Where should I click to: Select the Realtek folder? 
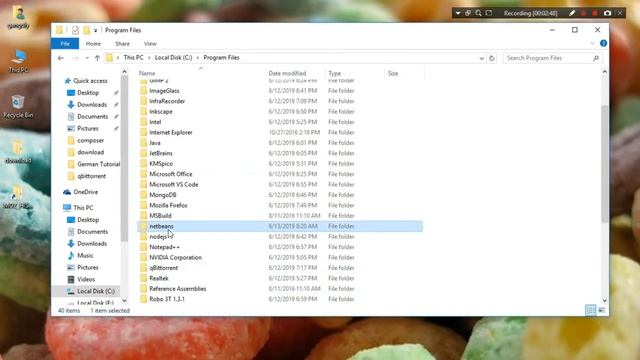click(159, 278)
